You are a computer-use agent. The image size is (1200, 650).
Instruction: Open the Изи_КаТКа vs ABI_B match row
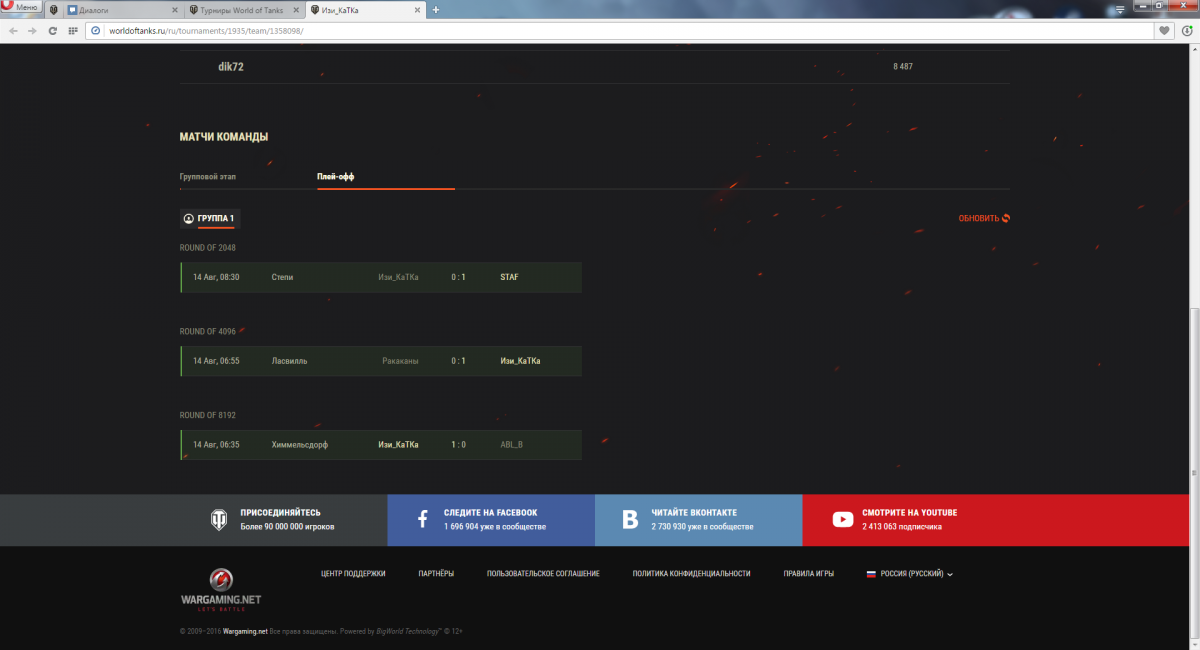(381, 445)
